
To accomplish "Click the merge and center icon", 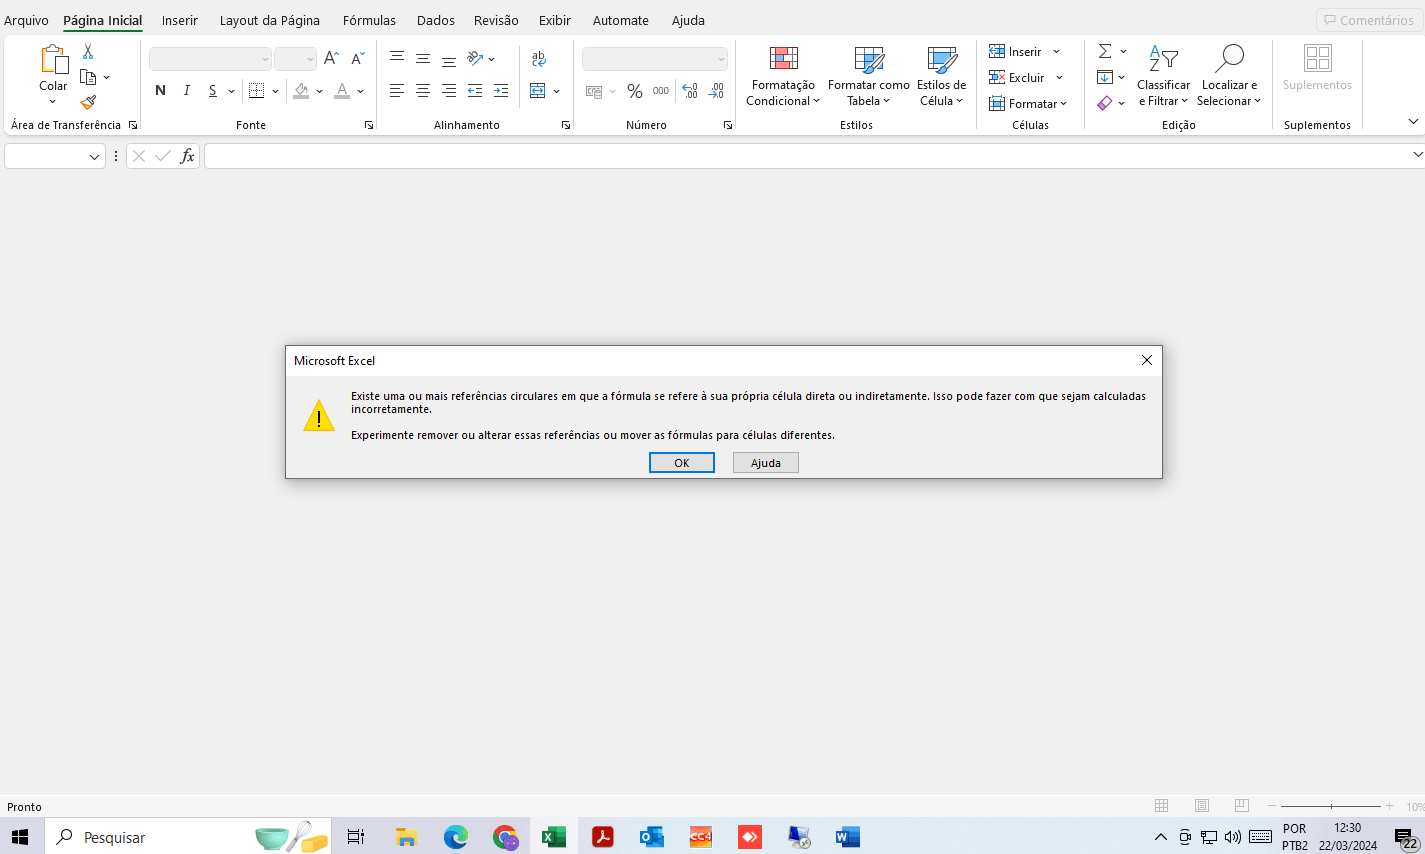I will tap(538, 91).
